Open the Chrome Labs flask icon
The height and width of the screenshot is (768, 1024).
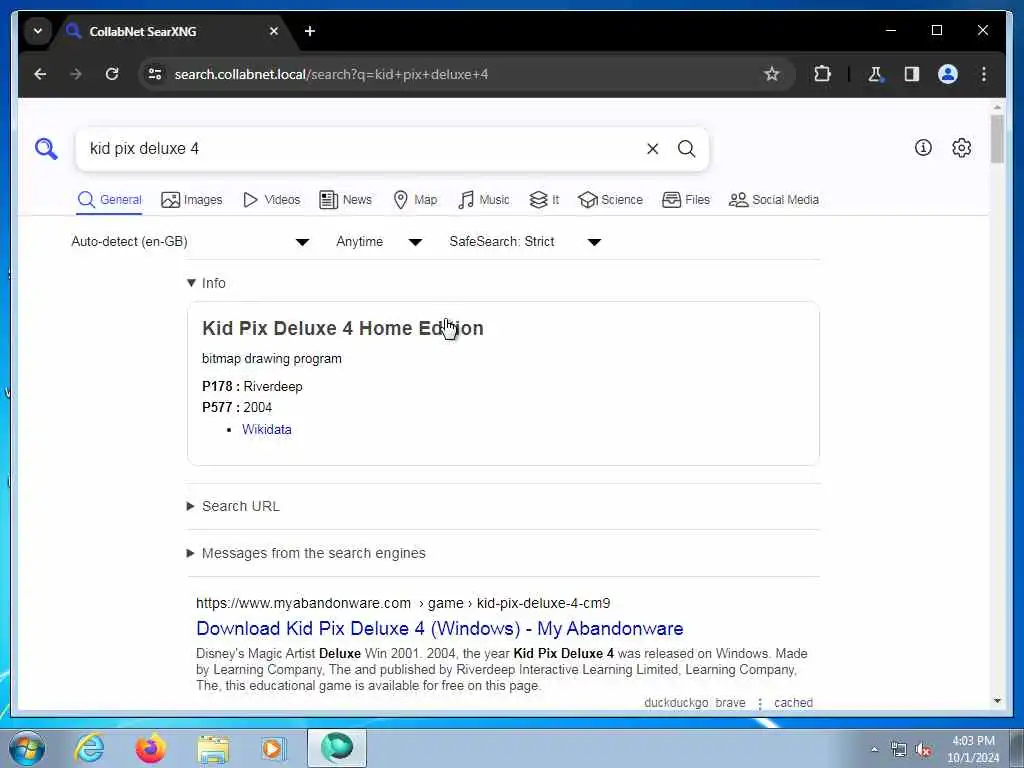coord(875,74)
